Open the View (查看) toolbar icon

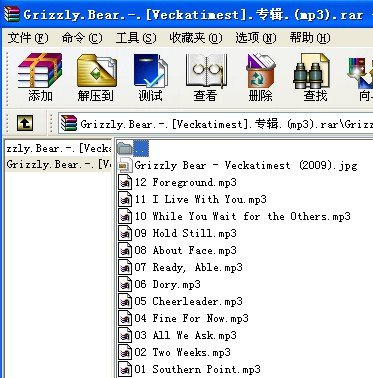(206, 77)
